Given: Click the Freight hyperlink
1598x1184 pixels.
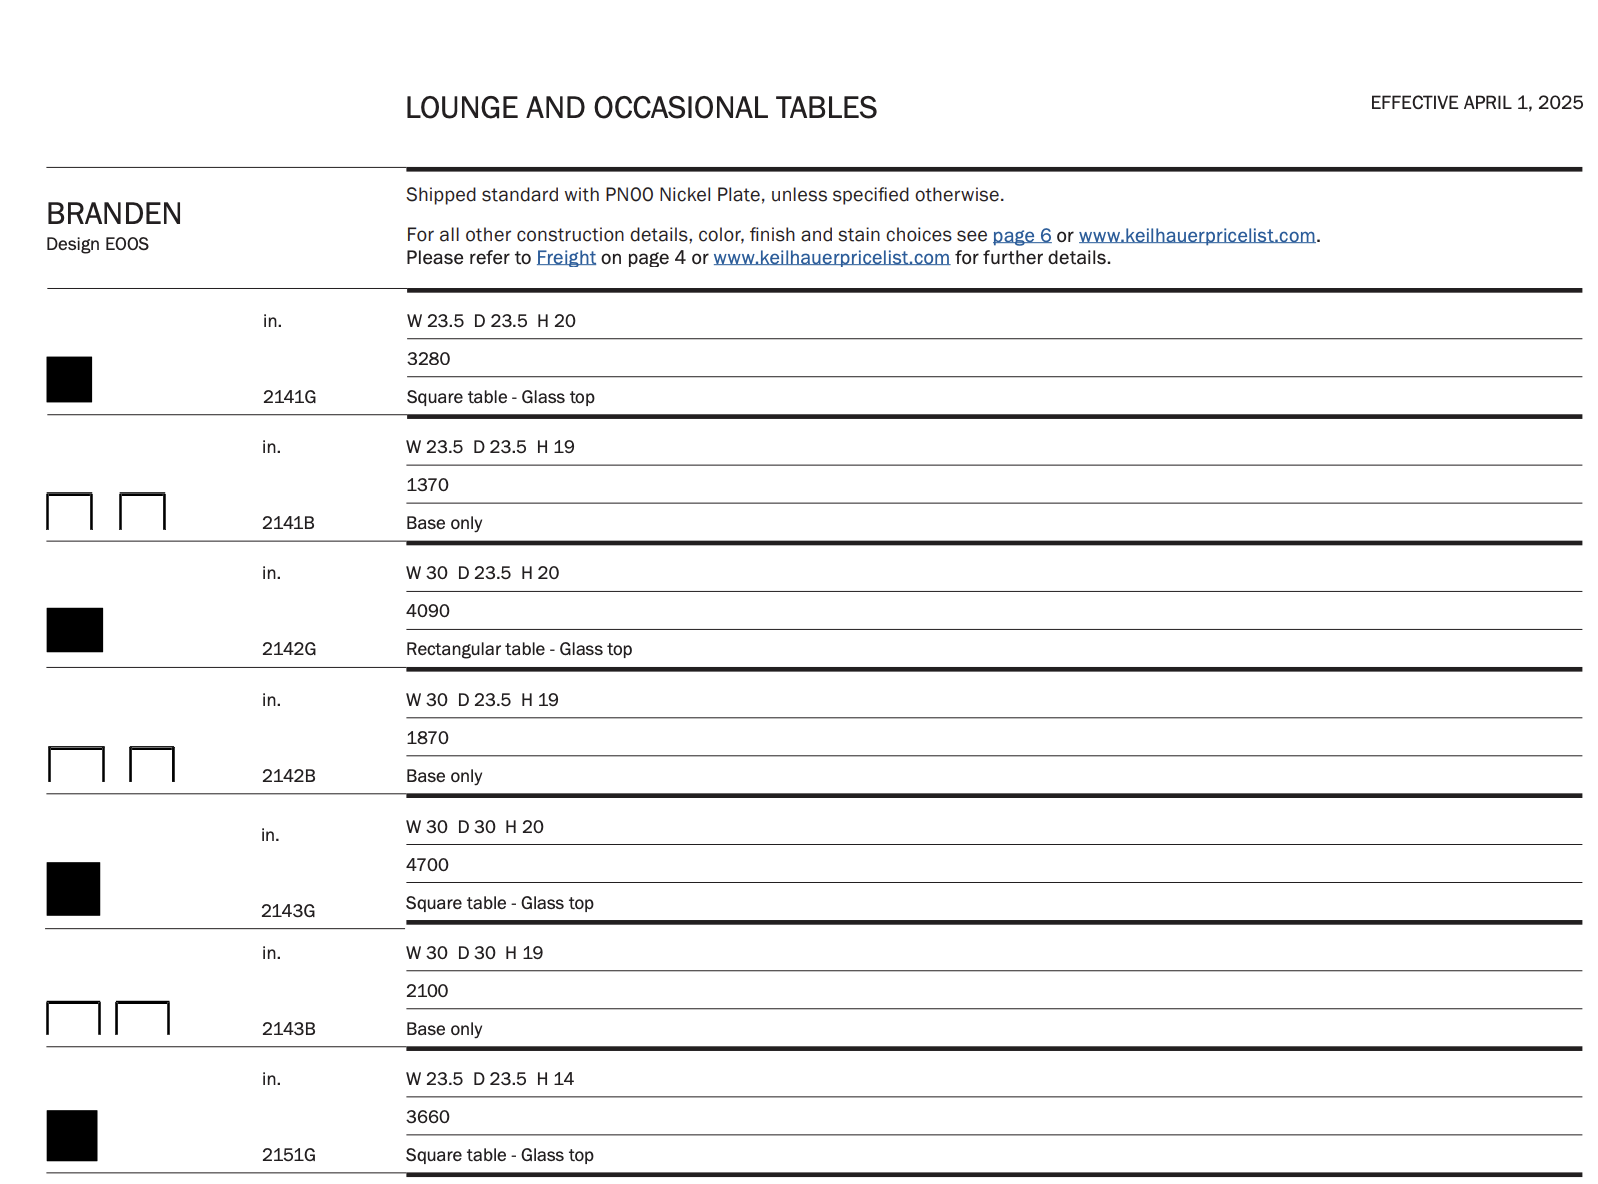Looking at the screenshot, I should (565, 258).
